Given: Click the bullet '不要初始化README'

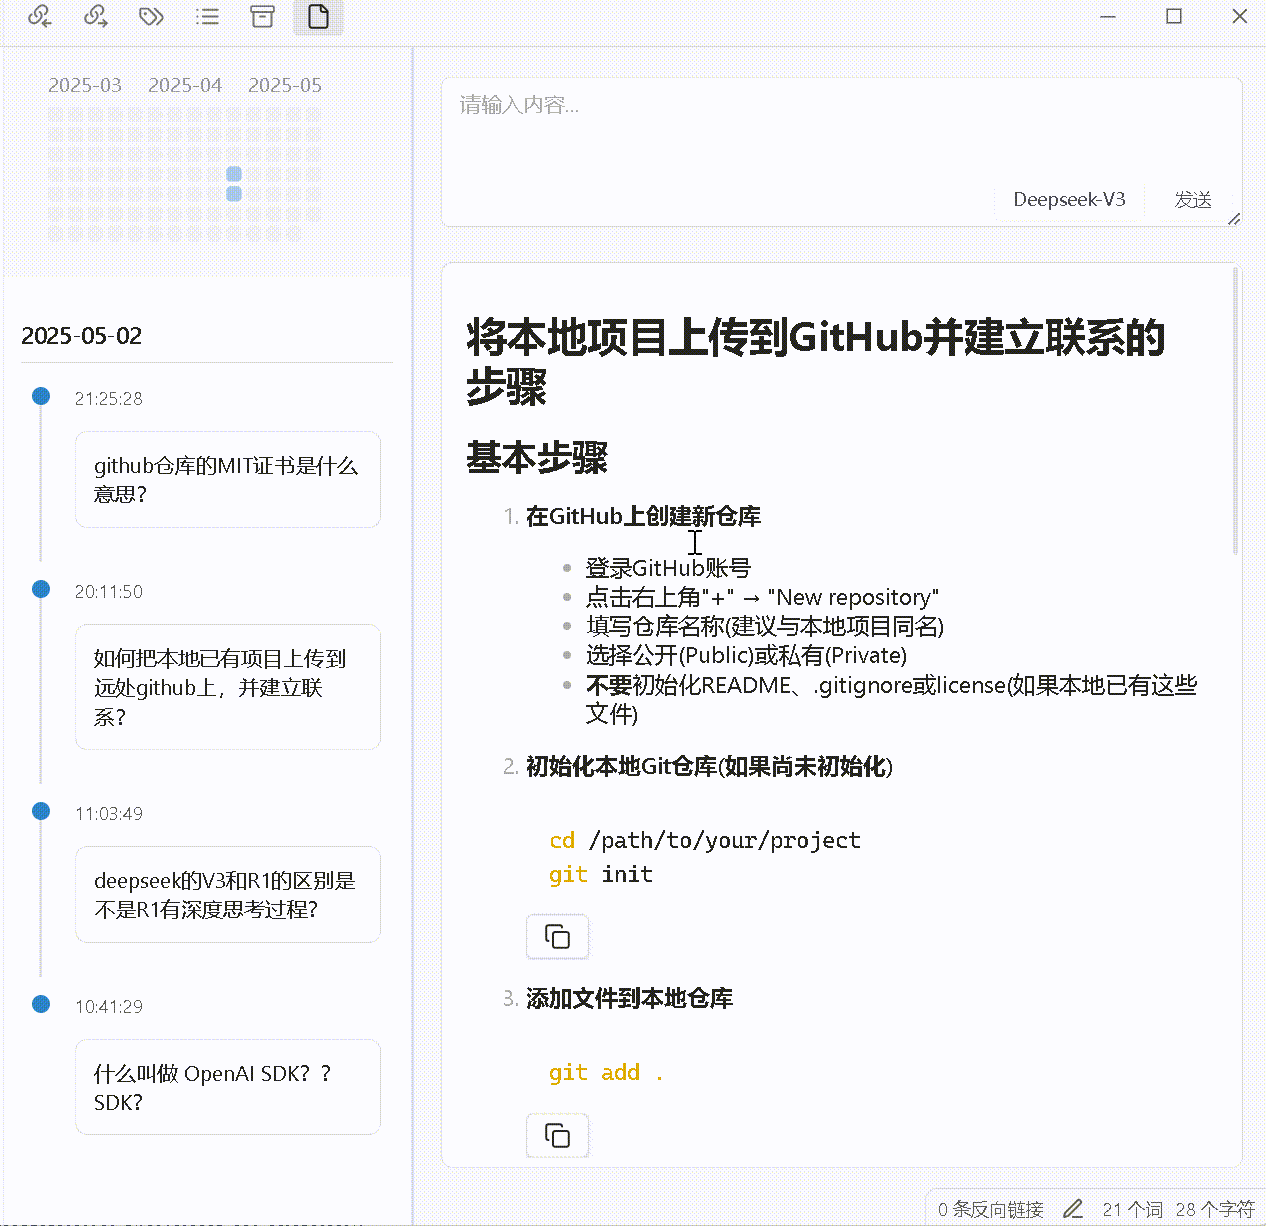Looking at the screenshot, I should 891,699.
